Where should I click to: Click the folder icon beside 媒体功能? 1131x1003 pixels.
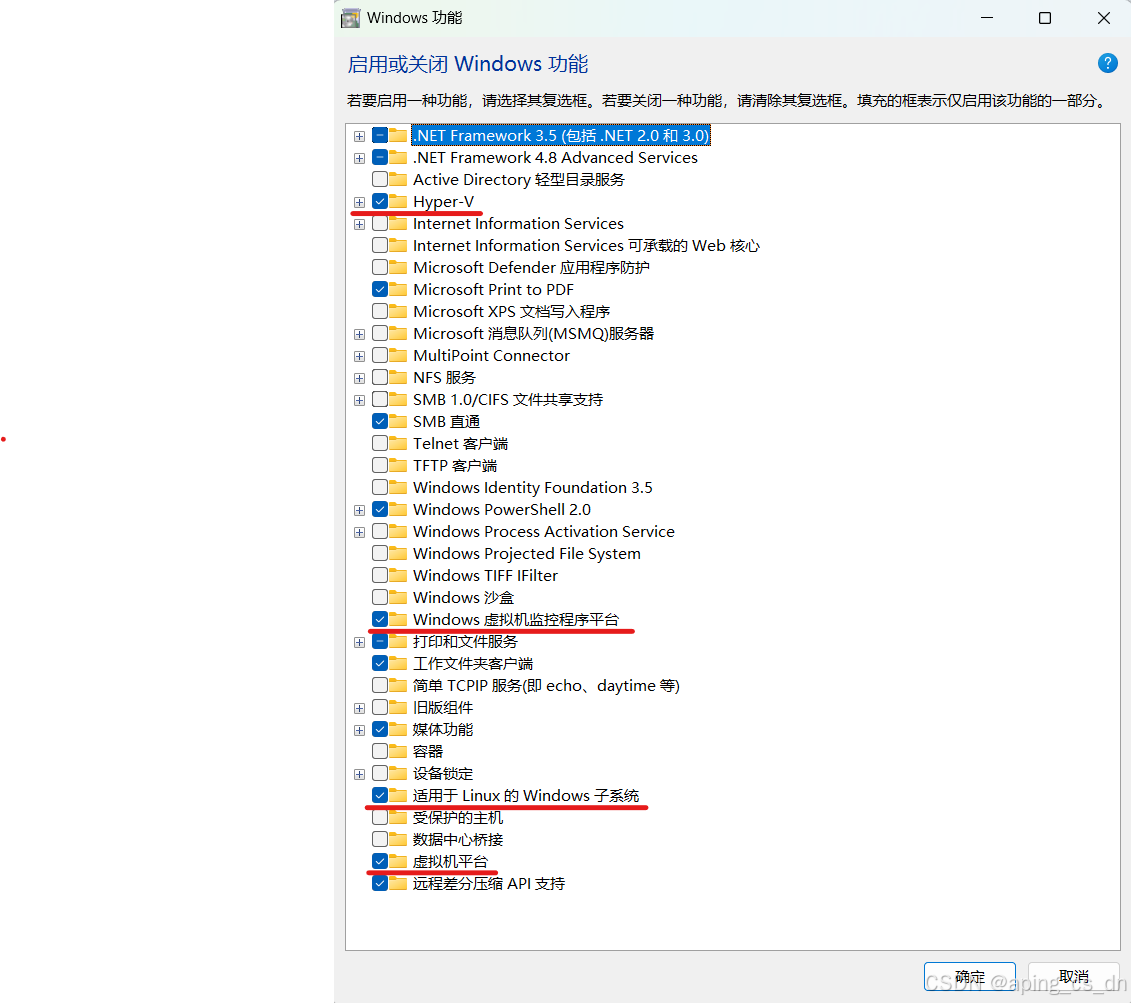[398, 729]
